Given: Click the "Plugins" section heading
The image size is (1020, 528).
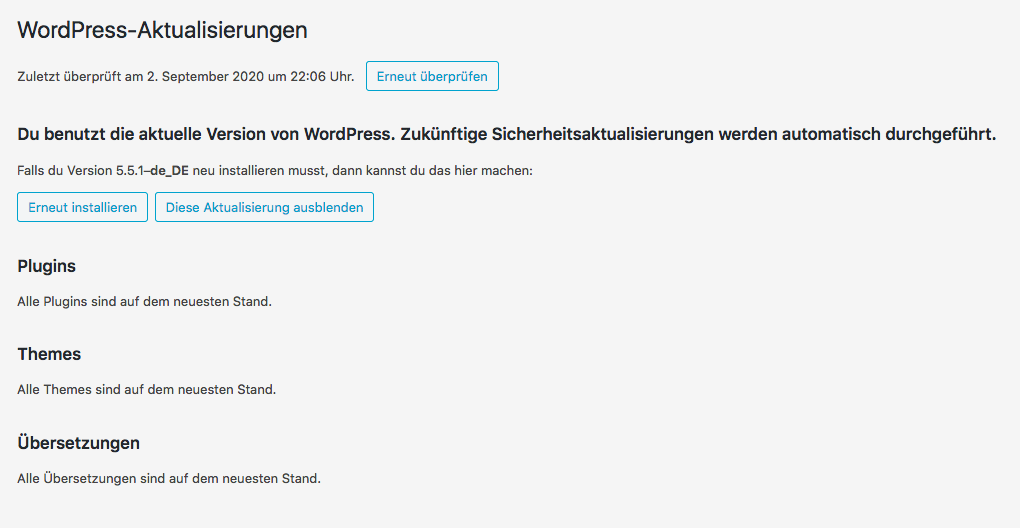Looking at the screenshot, I should 47,267.
